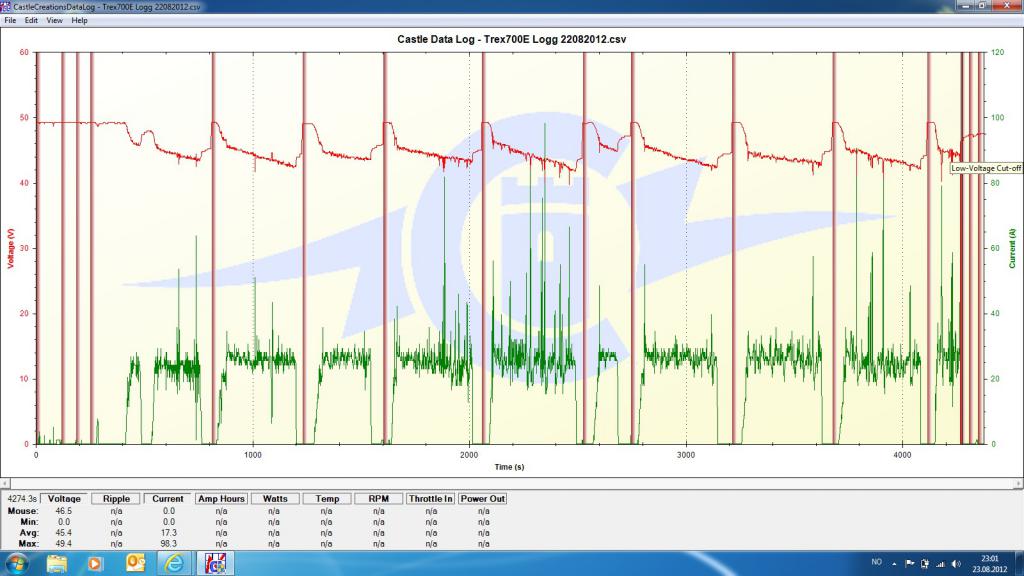Show hidden system tray icons

895,563
